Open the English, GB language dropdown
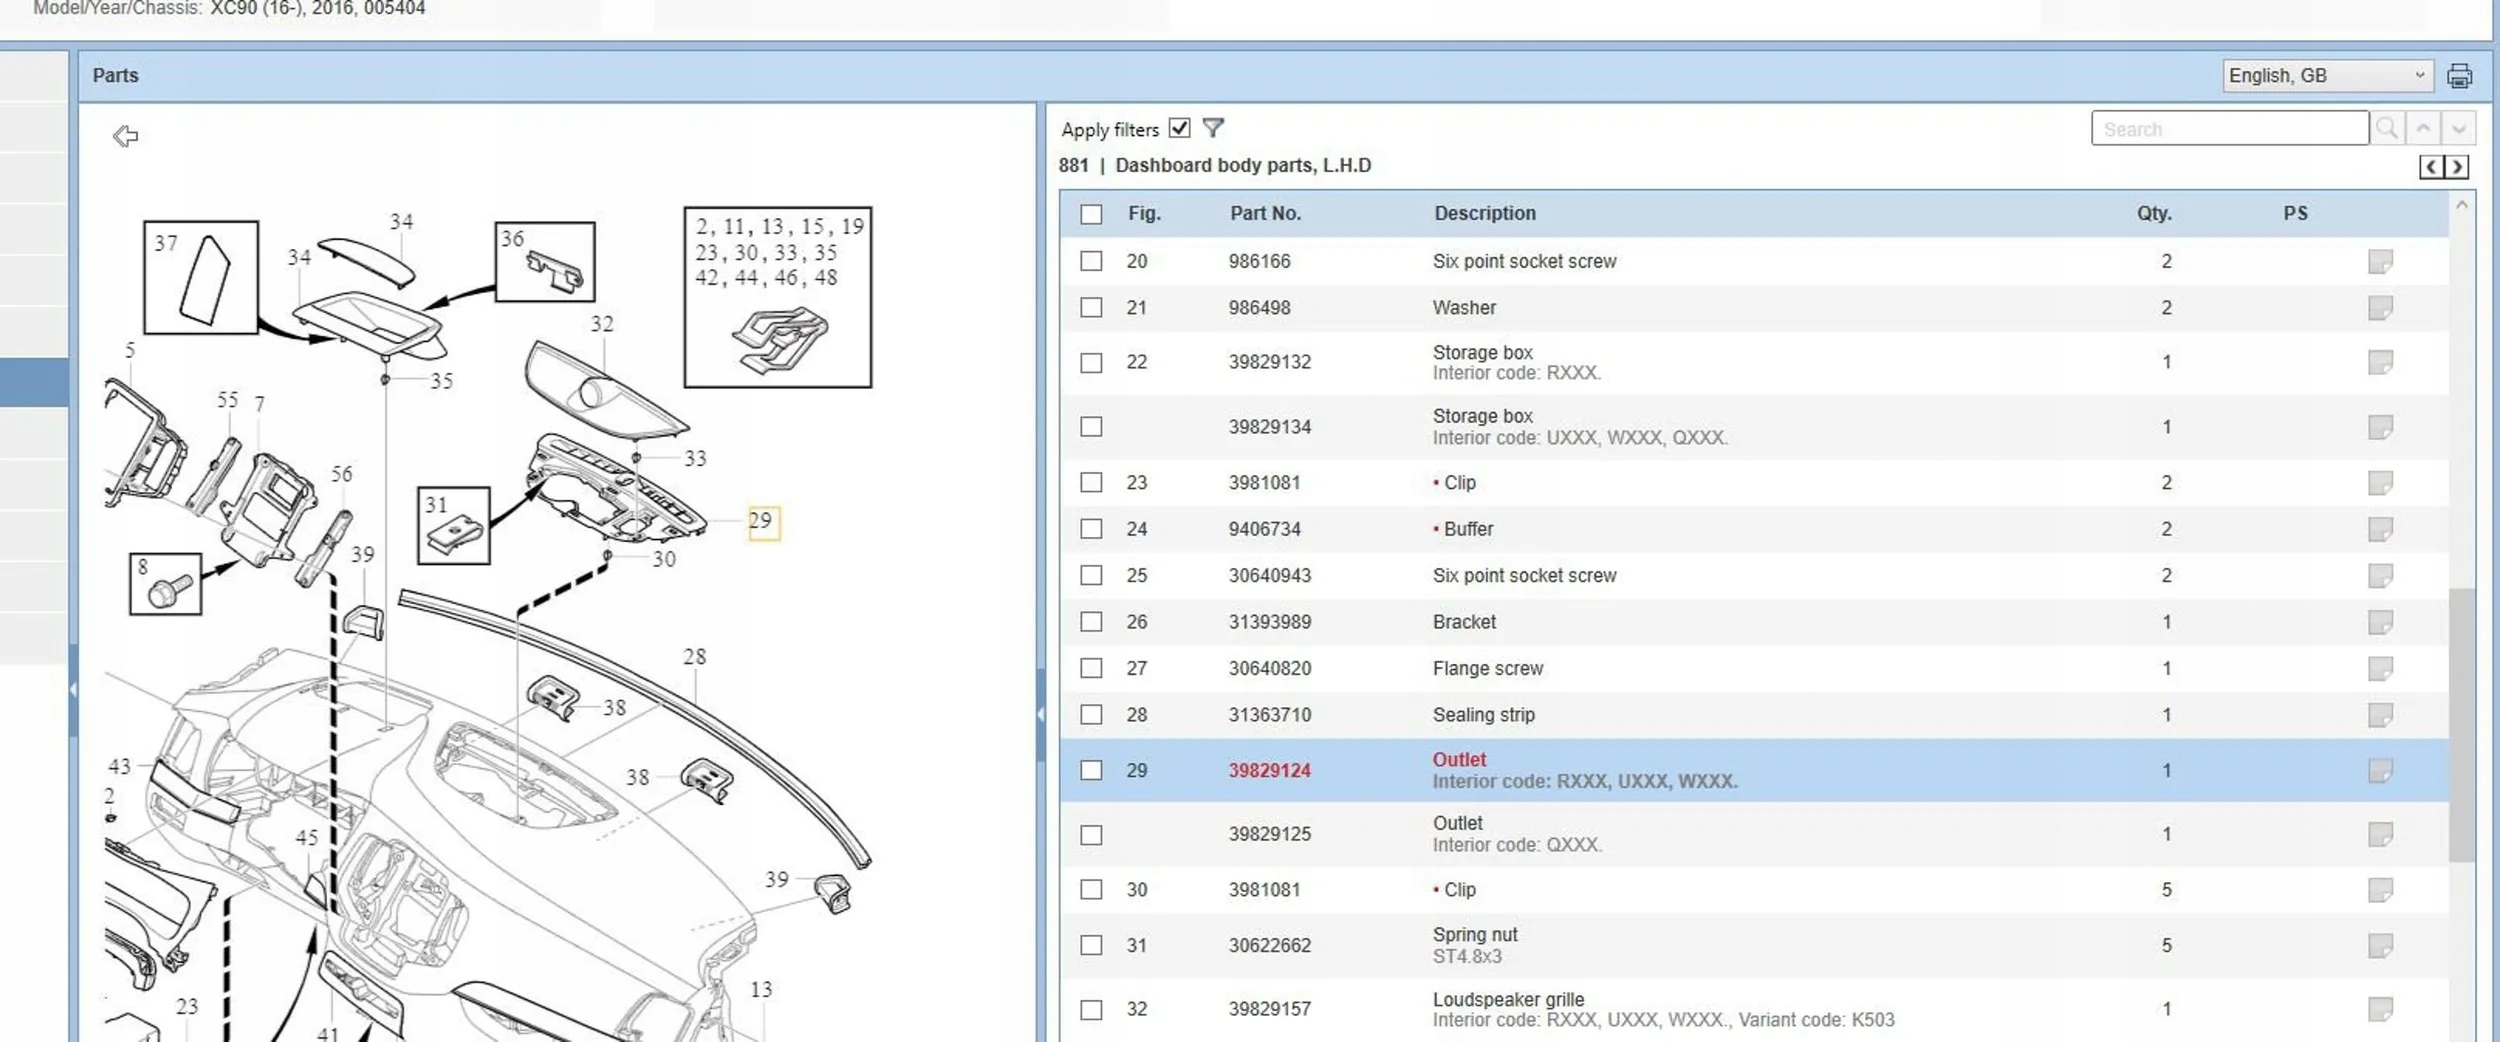The image size is (2500, 1042). click(2327, 76)
